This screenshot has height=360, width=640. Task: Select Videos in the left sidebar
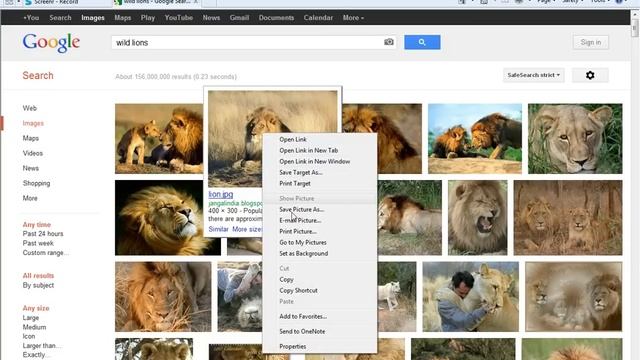[33, 153]
